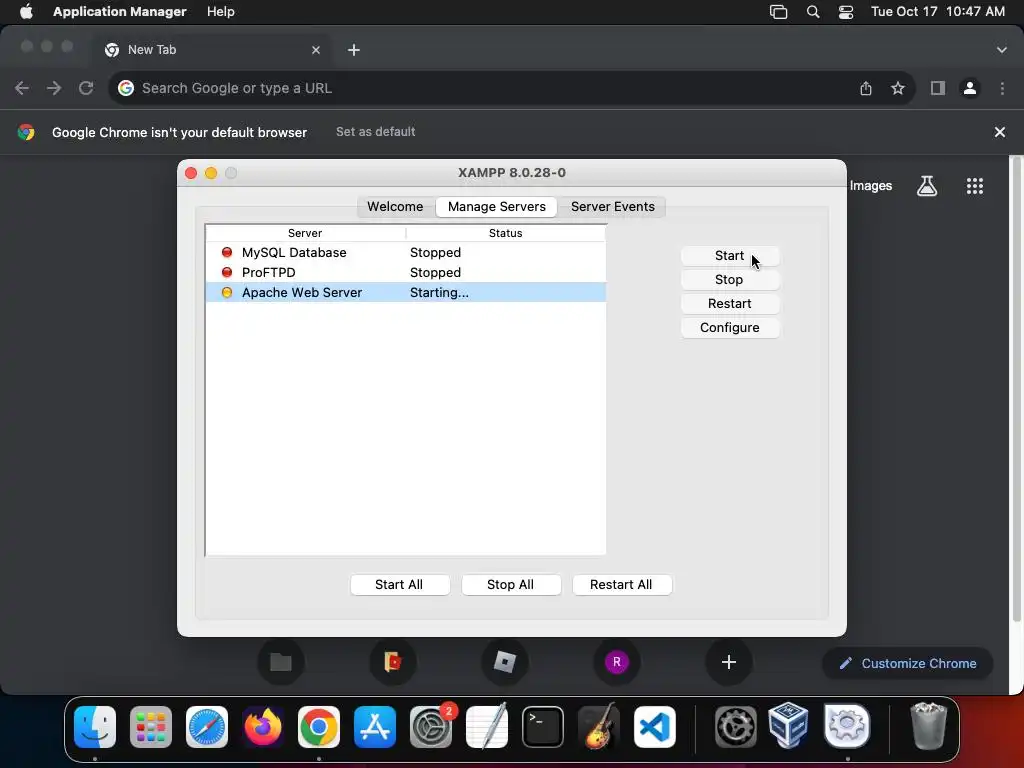Close the New Tab tab
Image resolution: width=1024 pixels, height=768 pixels.
click(x=316, y=50)
